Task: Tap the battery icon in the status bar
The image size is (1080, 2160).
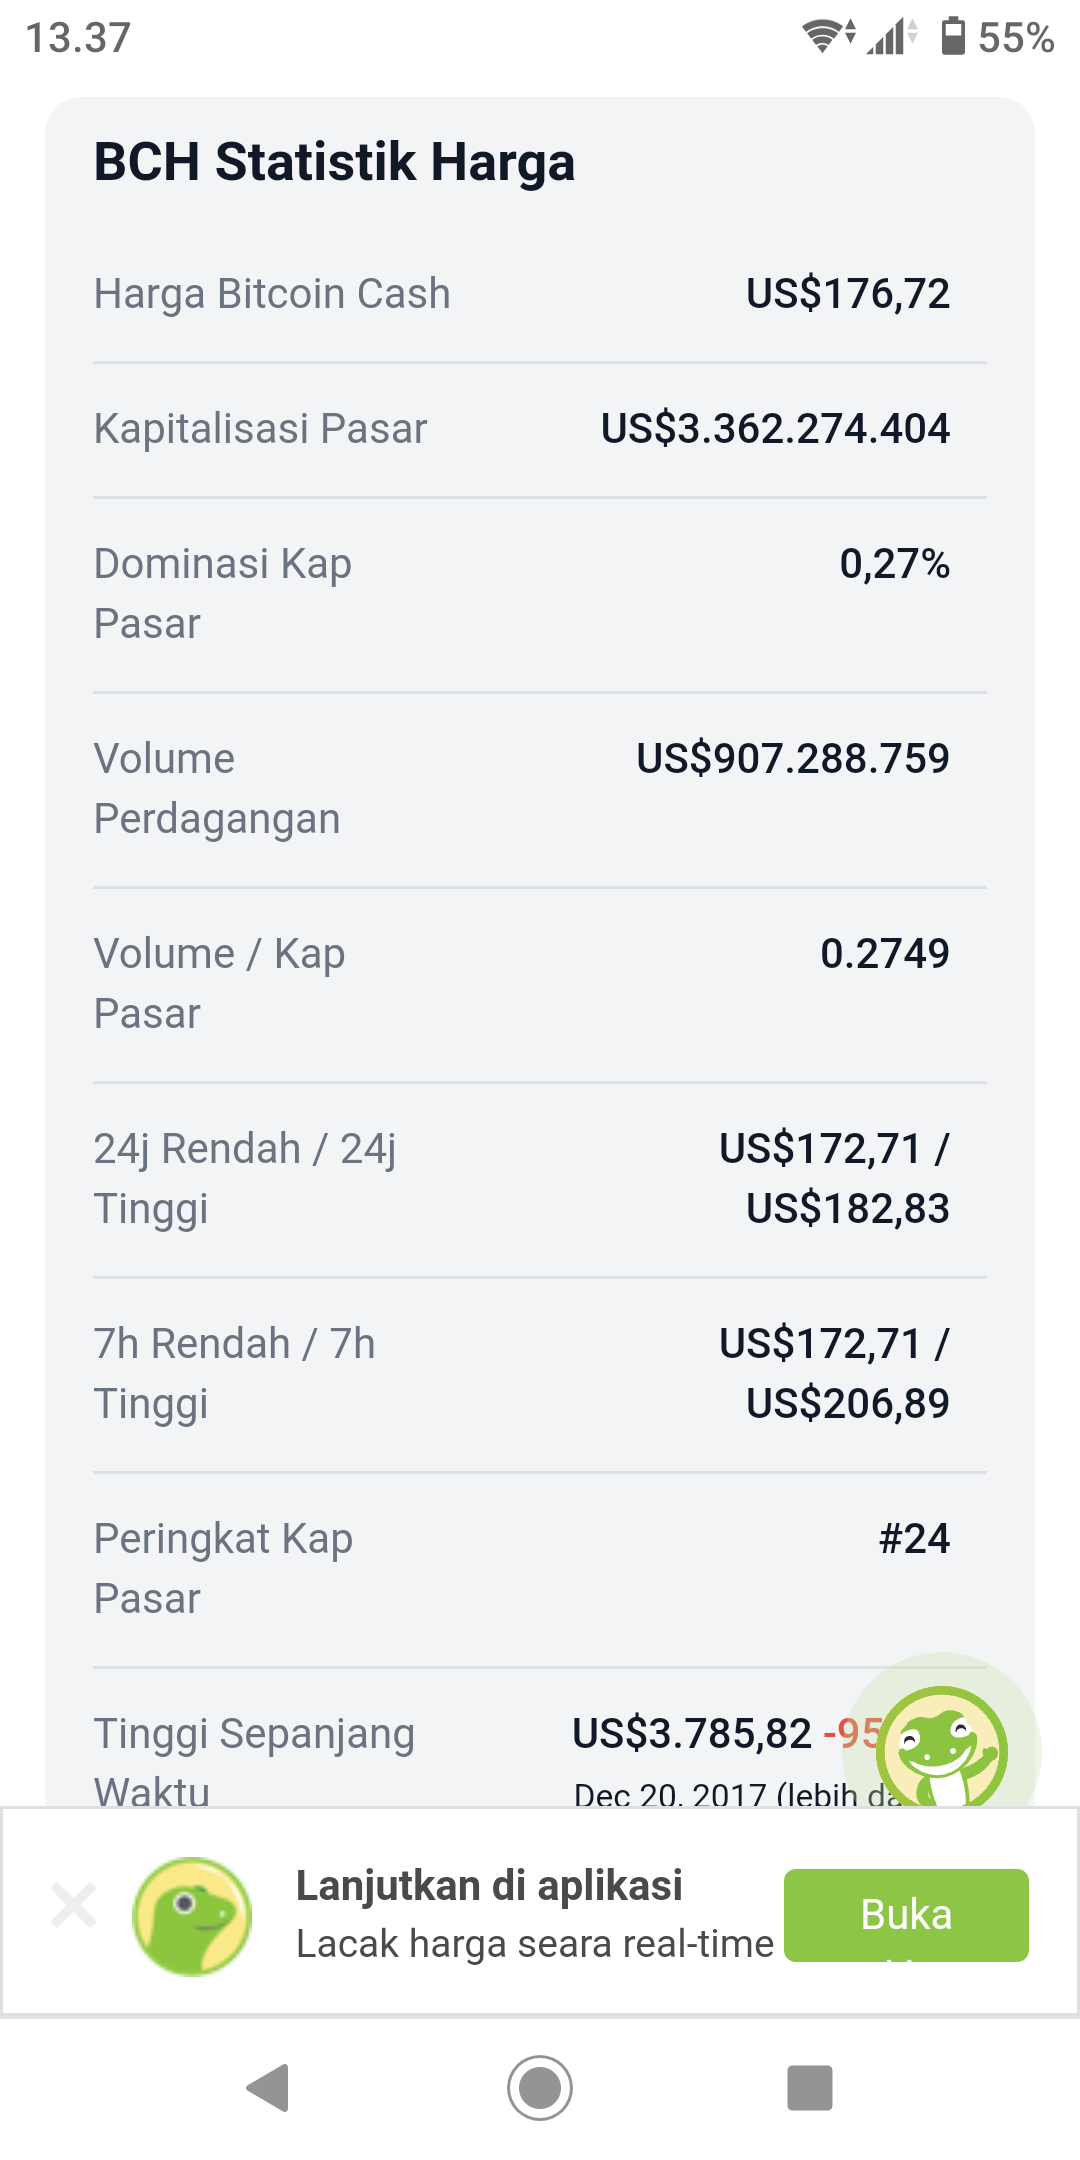Action: click(954, 36)
